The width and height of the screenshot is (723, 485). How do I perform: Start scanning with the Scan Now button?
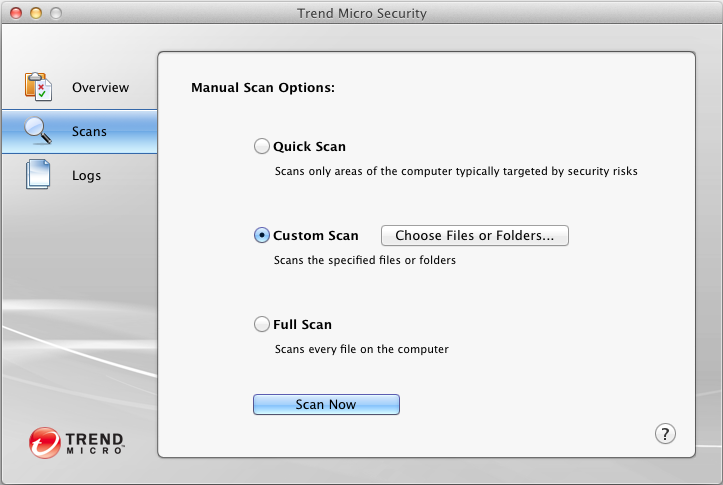pyautogui.click(x=326, y=404)
